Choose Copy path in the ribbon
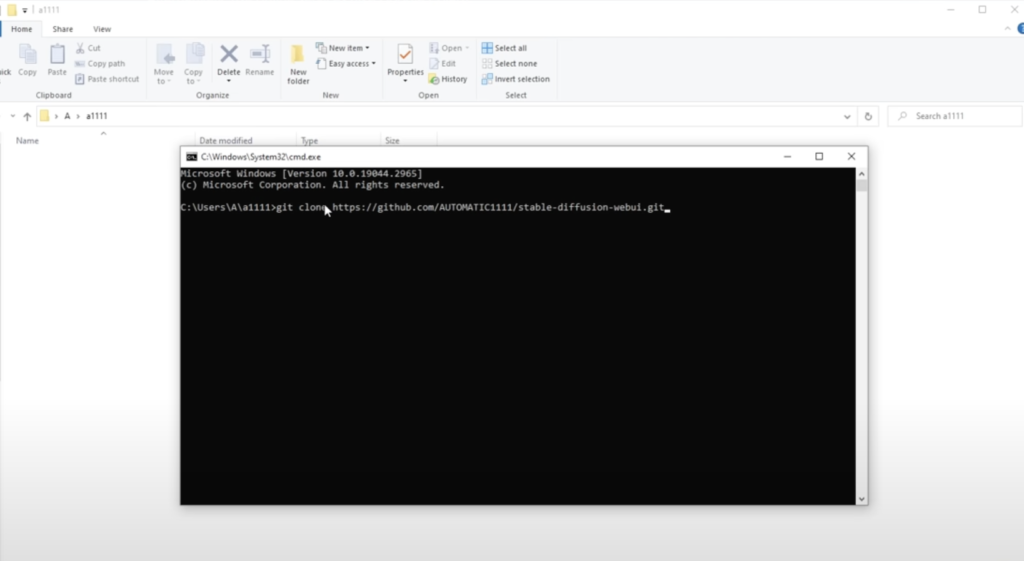Screen dimensions: 1024x561 100,63
